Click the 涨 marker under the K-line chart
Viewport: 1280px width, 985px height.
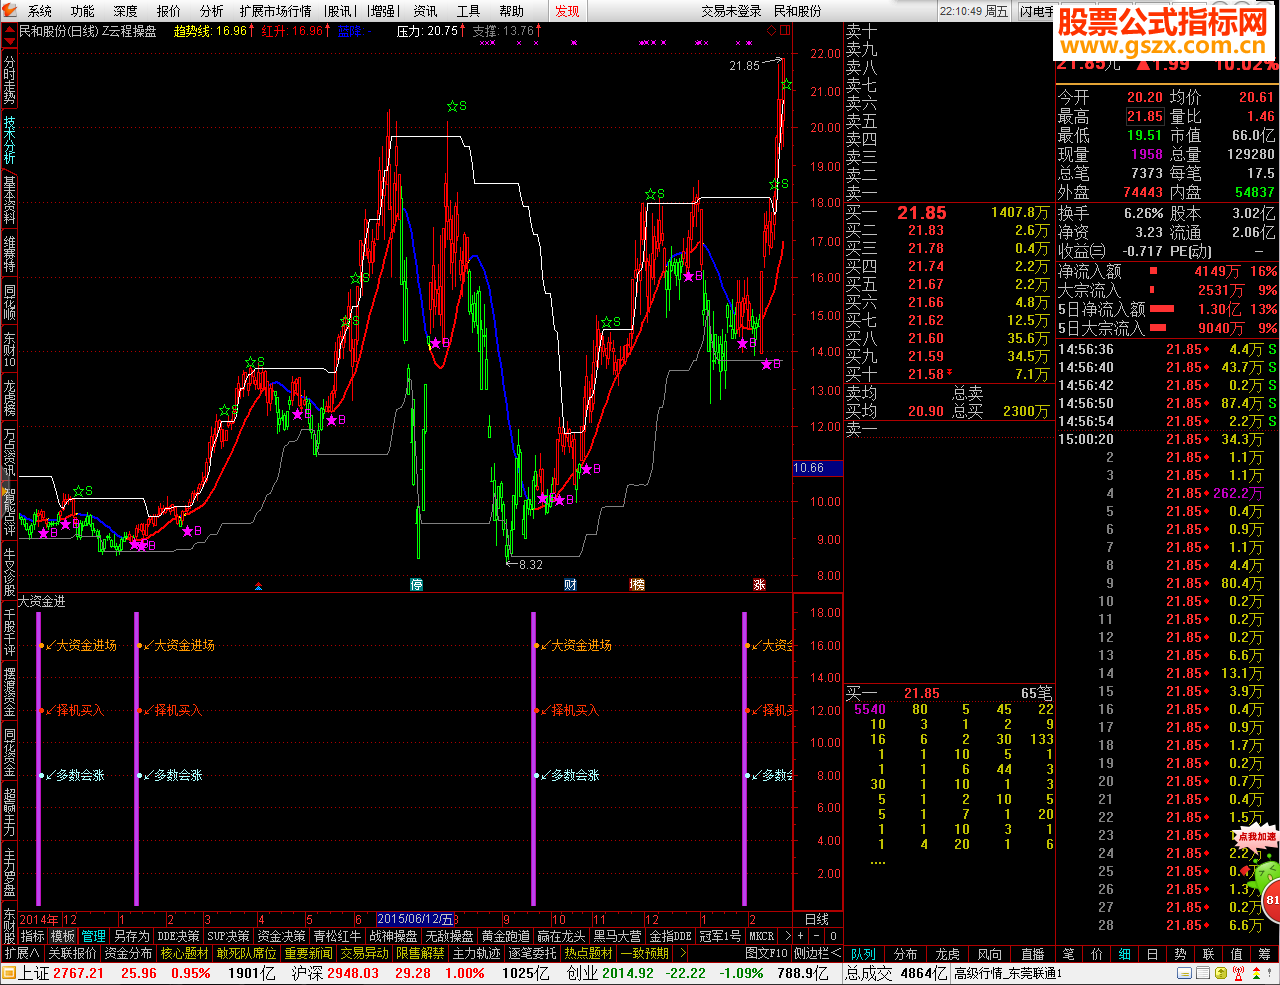point(759,584)
